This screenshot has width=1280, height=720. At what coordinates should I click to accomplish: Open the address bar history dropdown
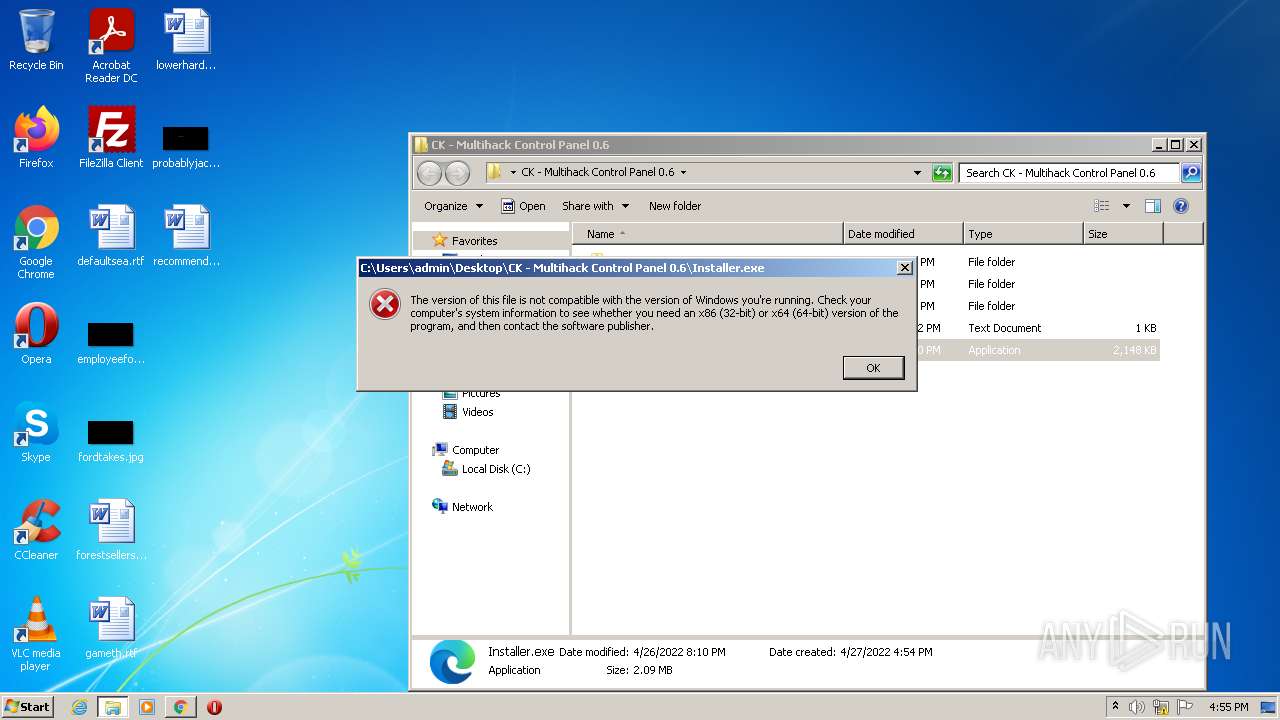click(917, 173)
